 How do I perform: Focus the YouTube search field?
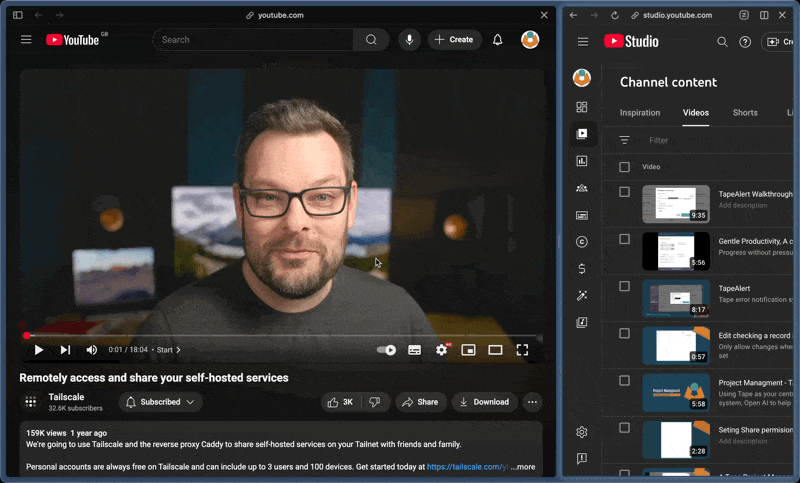pyautogui.click(x=253, y=40)
